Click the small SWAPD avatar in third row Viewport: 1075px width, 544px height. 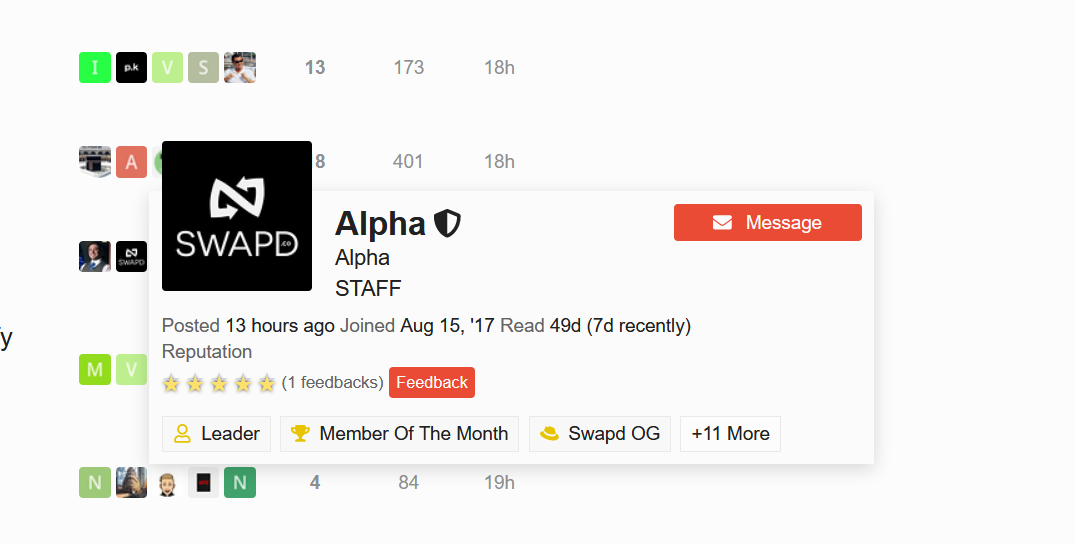coord(132,257)
